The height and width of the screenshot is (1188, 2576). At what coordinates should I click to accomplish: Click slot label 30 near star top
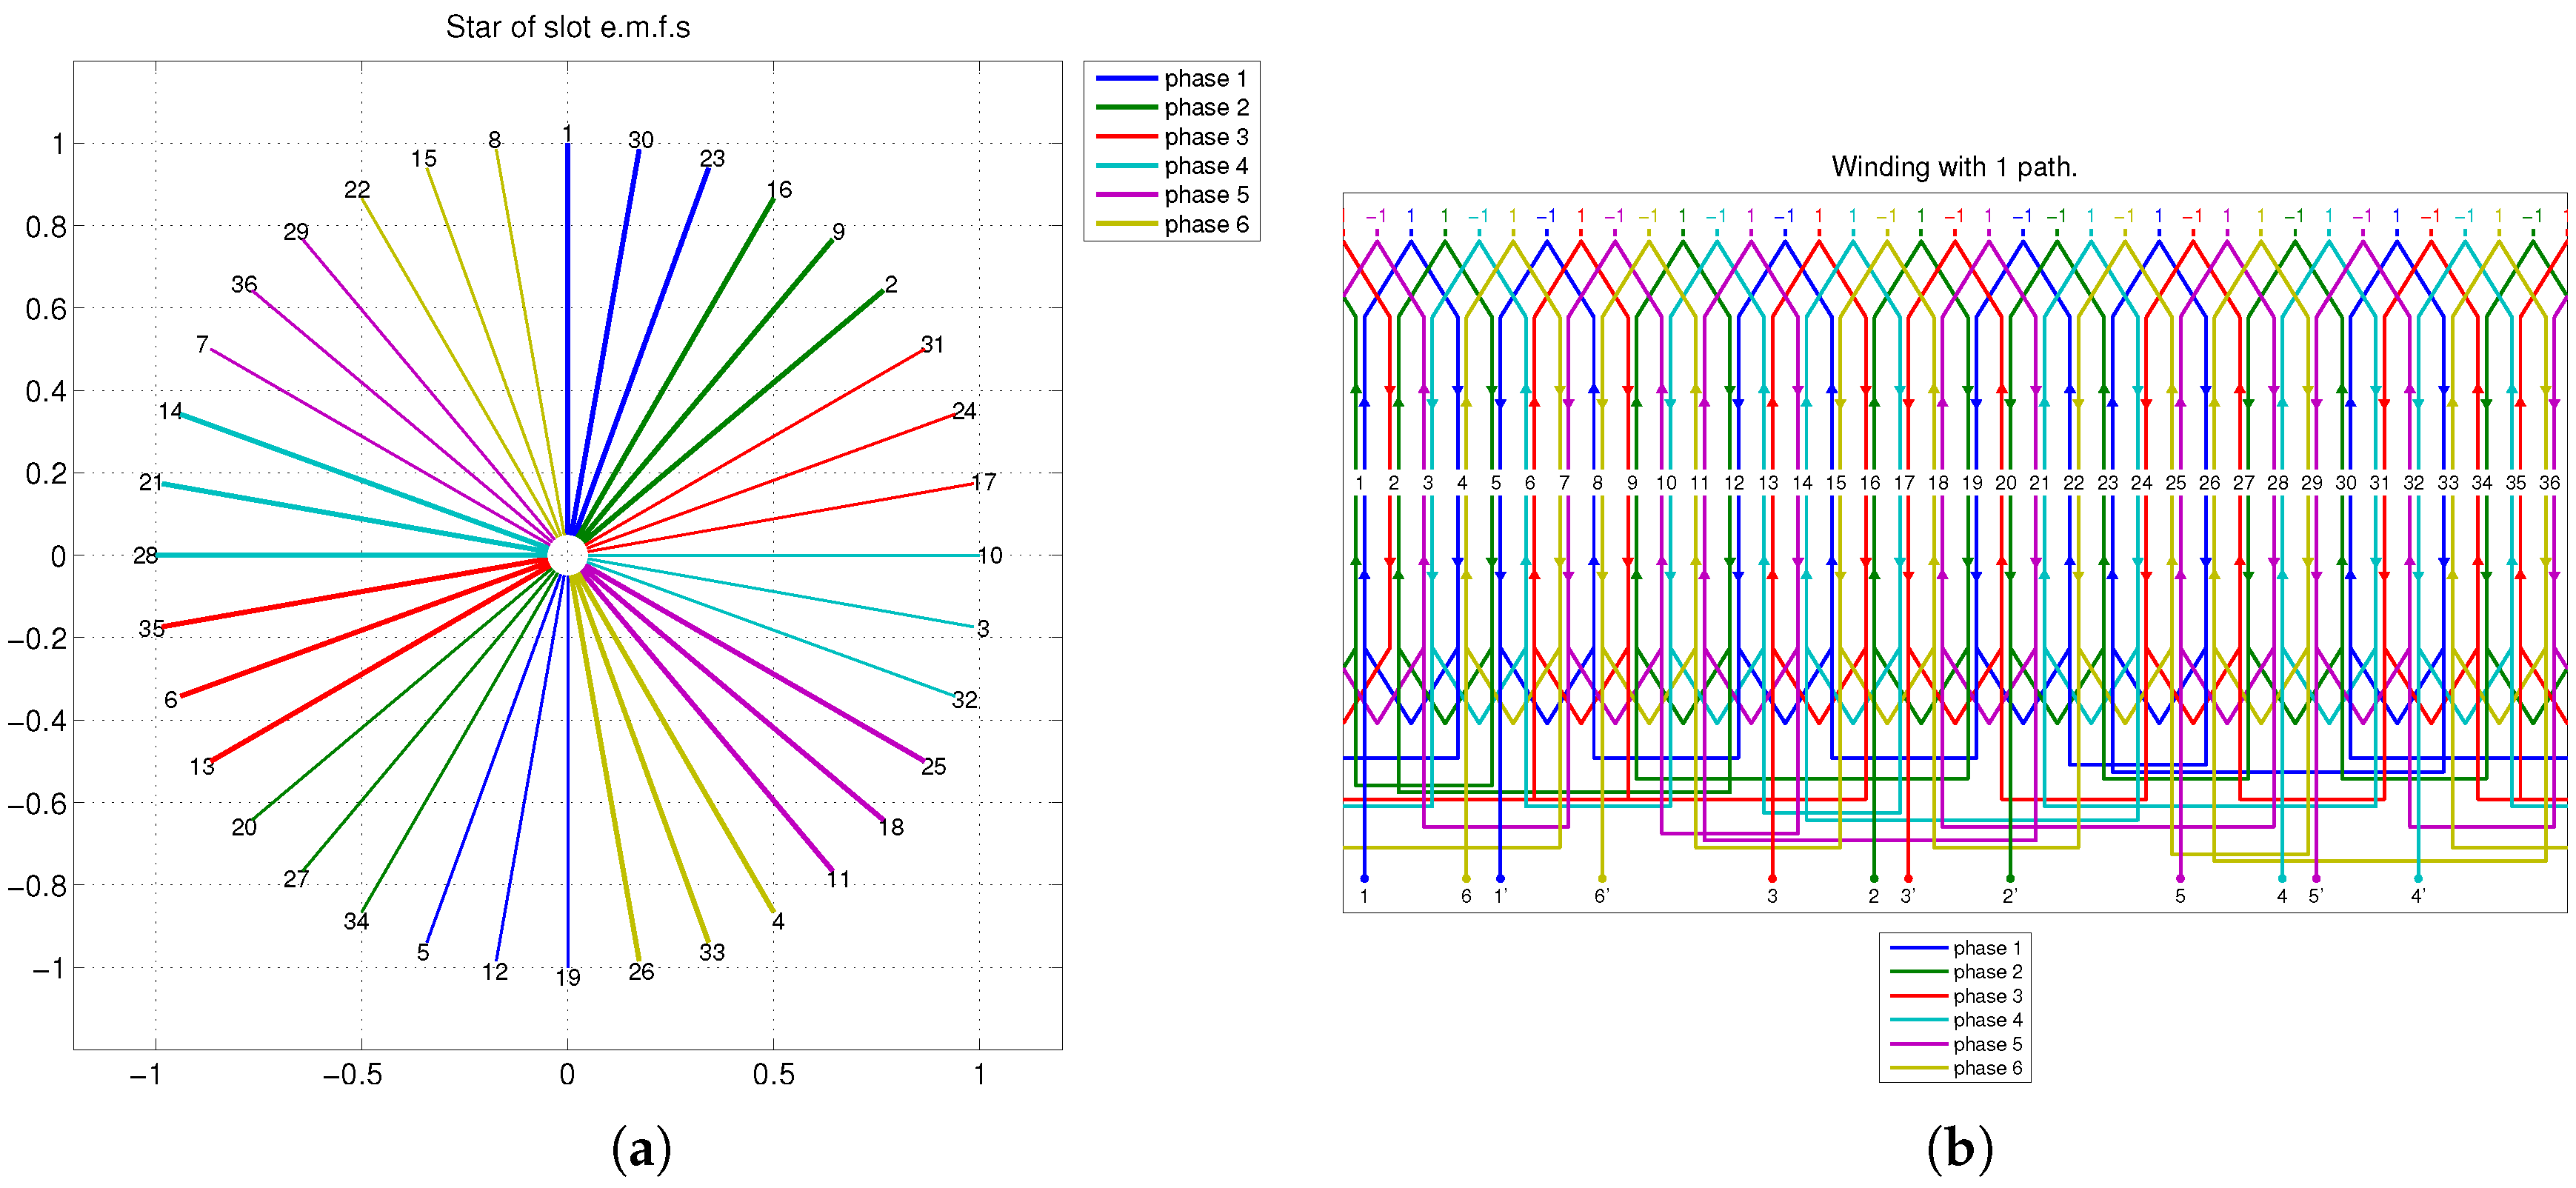640,140
